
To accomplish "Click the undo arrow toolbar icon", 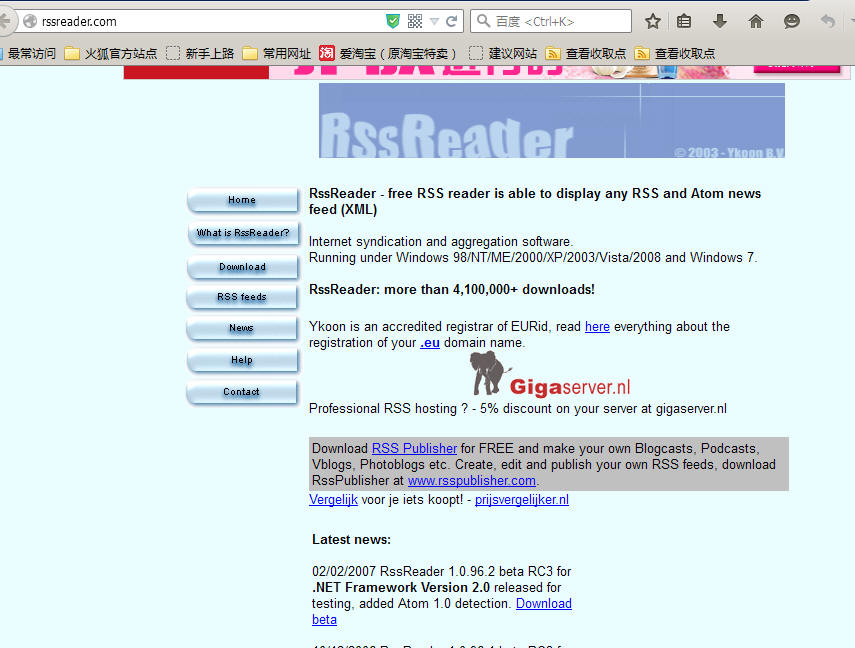I will pyautogui.click(x=828, y=21).
